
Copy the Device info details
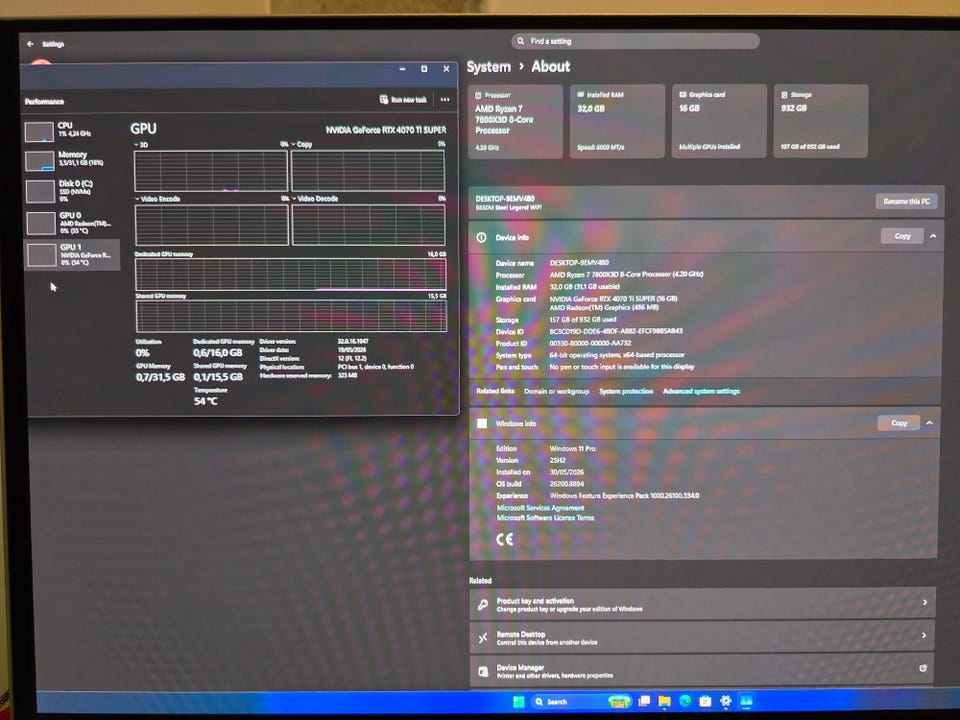pyautogui.click(x=902, y=236)
